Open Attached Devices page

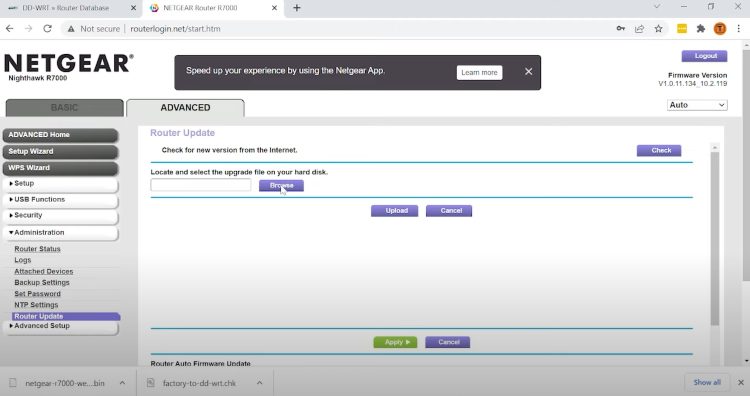(x=44, y=271)
